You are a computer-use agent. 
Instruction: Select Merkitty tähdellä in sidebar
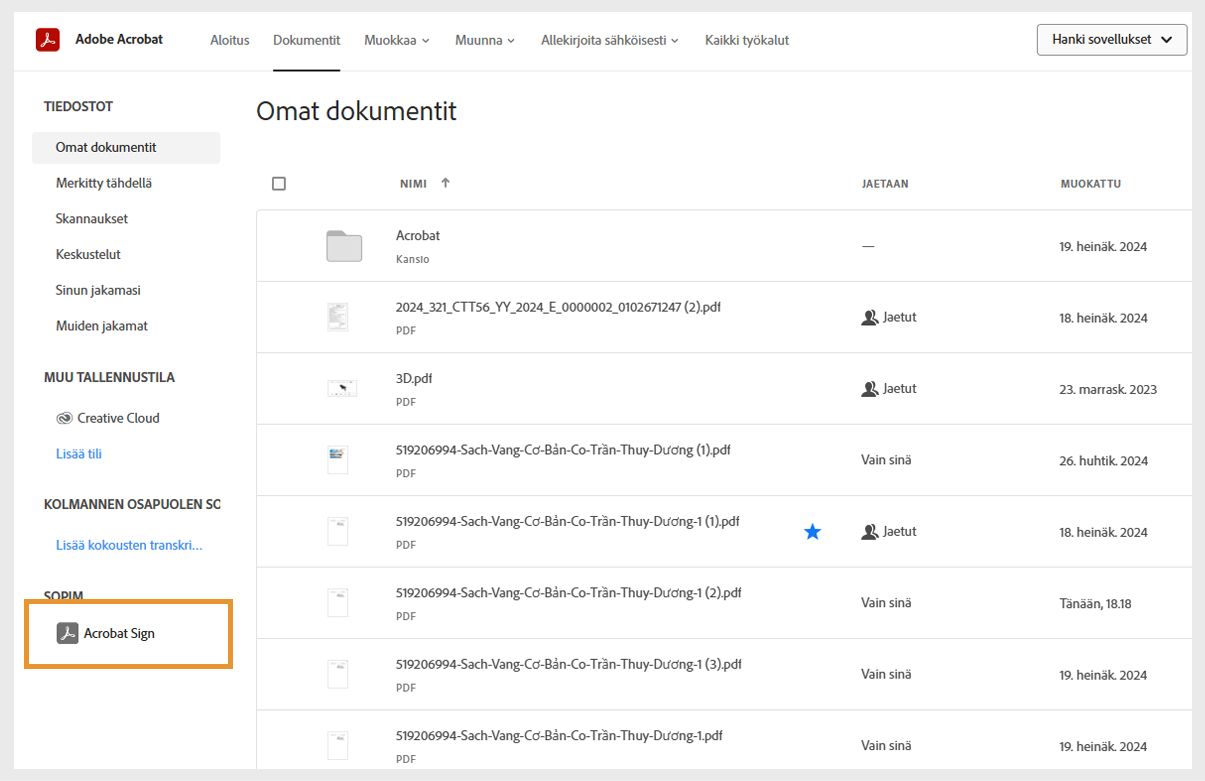point(104,183)
